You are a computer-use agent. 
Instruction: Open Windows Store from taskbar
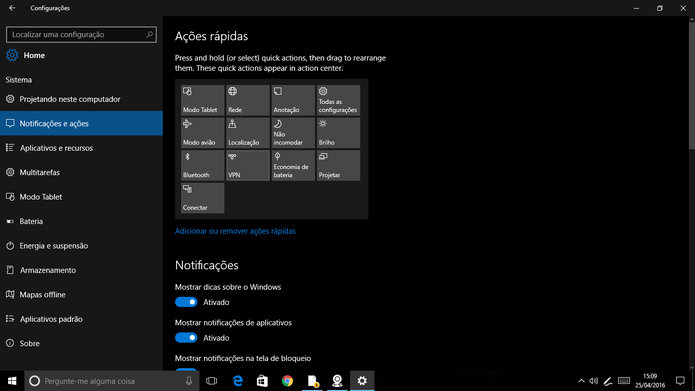point(262,381)
